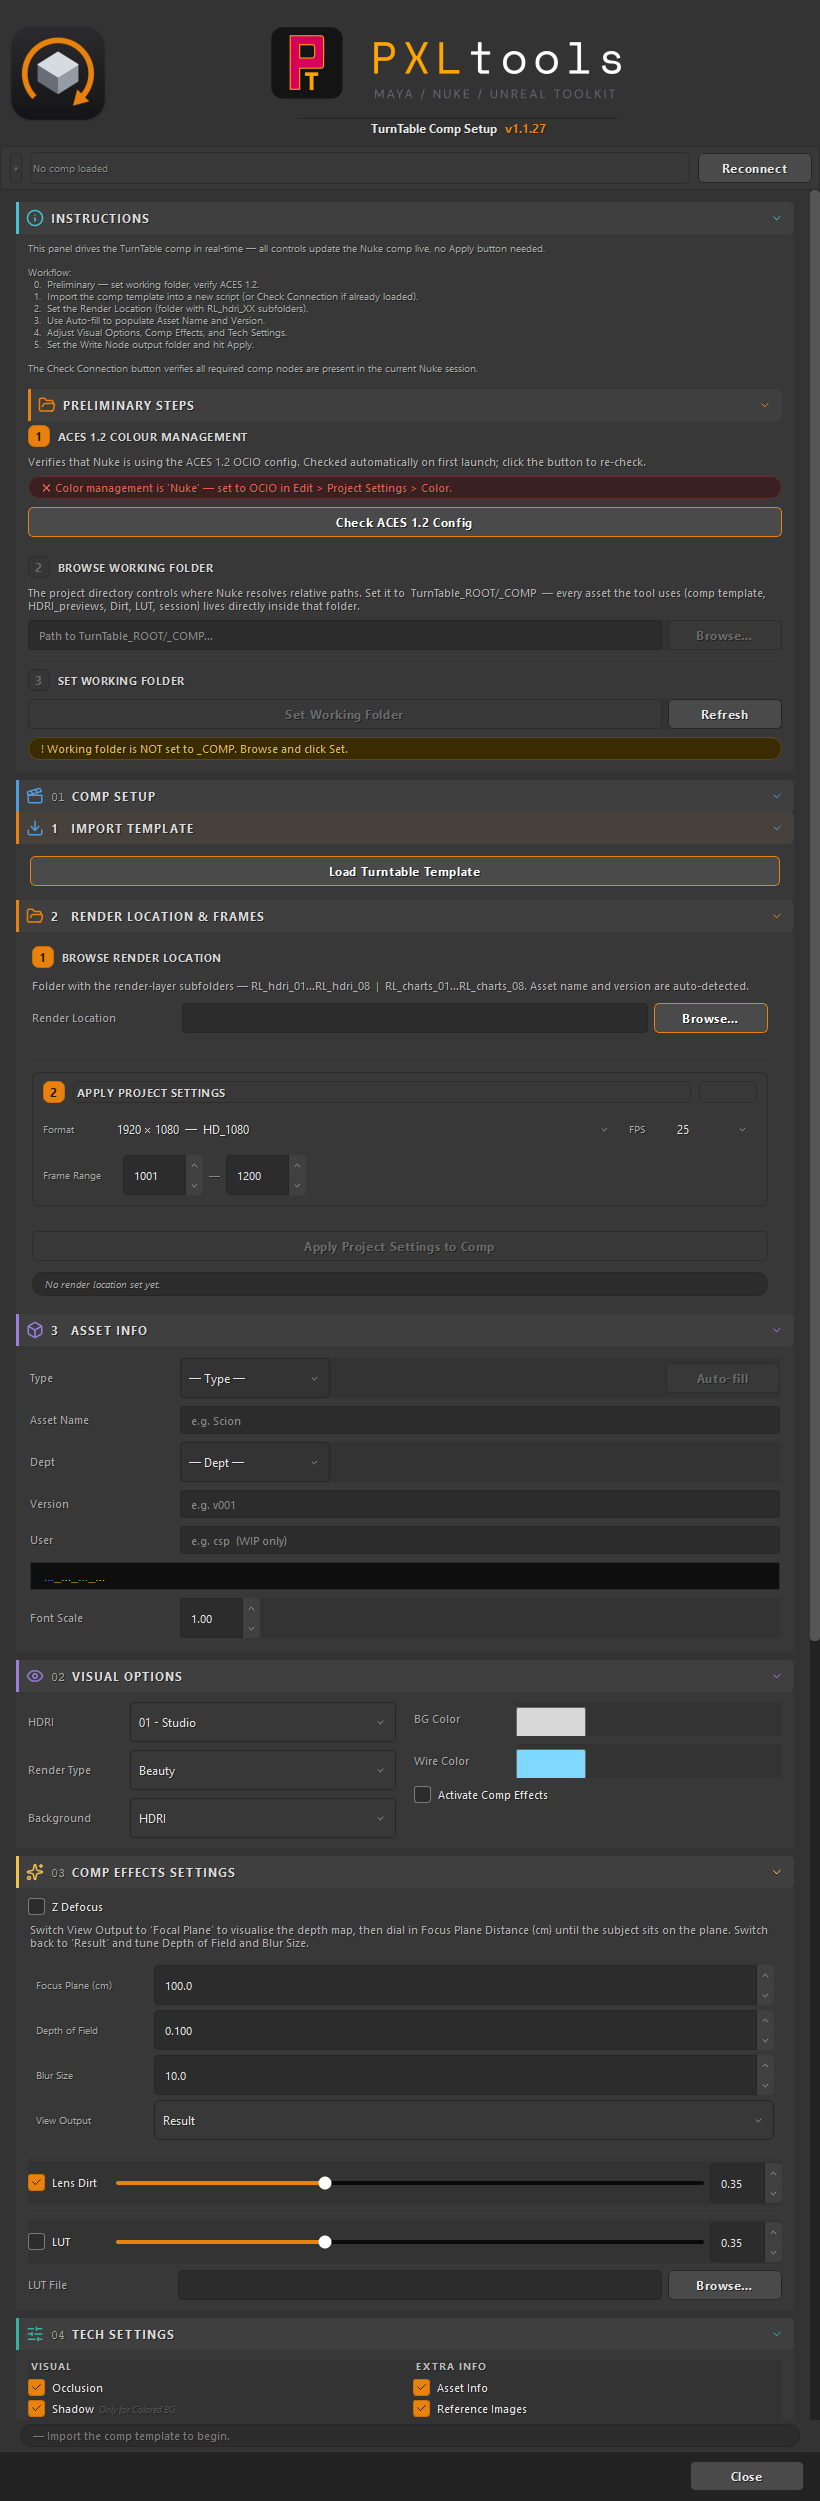820x2501 pixels.
Task: Click Browse next to Render Location
Action: pos(710,1018)
